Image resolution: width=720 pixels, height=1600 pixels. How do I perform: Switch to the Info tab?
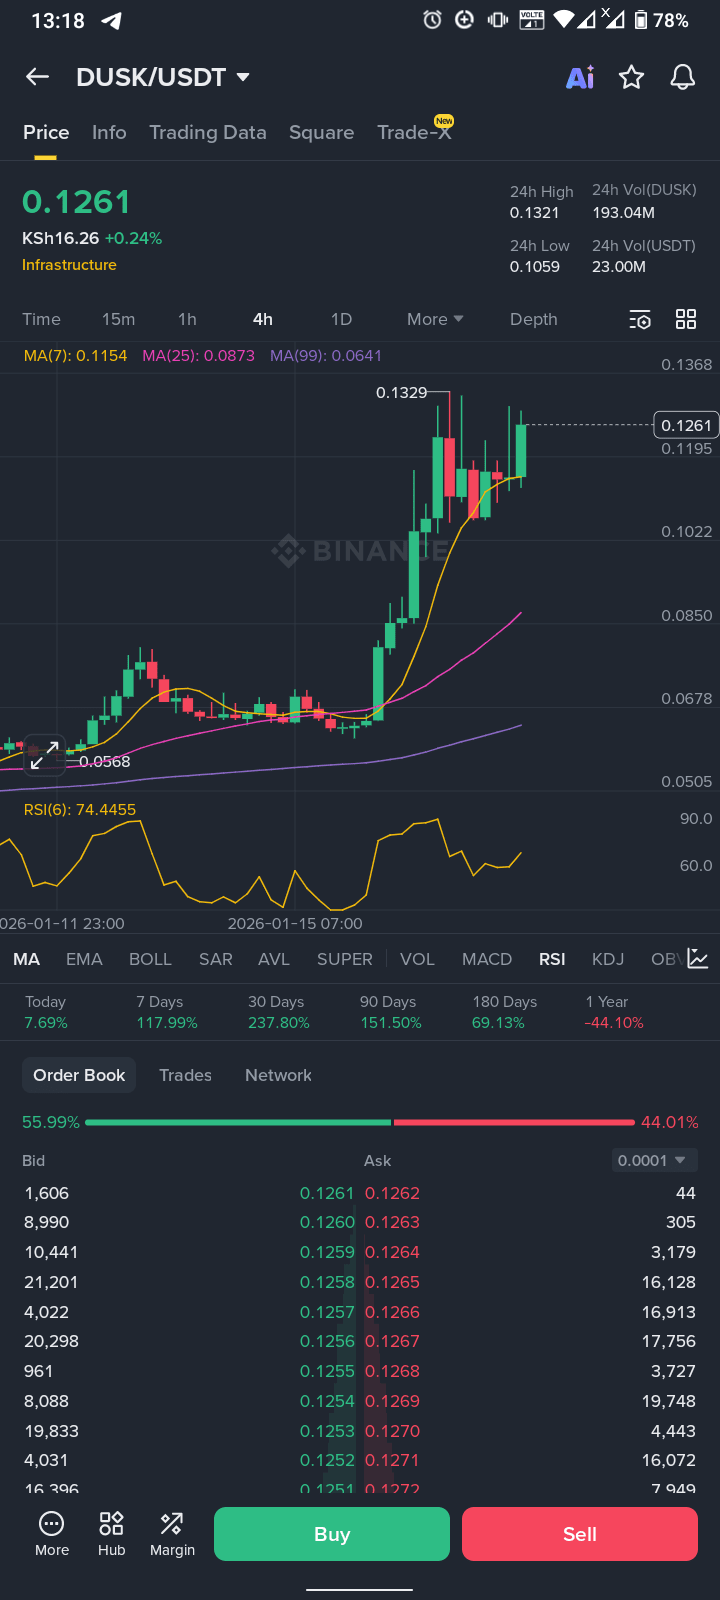(x=109, y=132)
